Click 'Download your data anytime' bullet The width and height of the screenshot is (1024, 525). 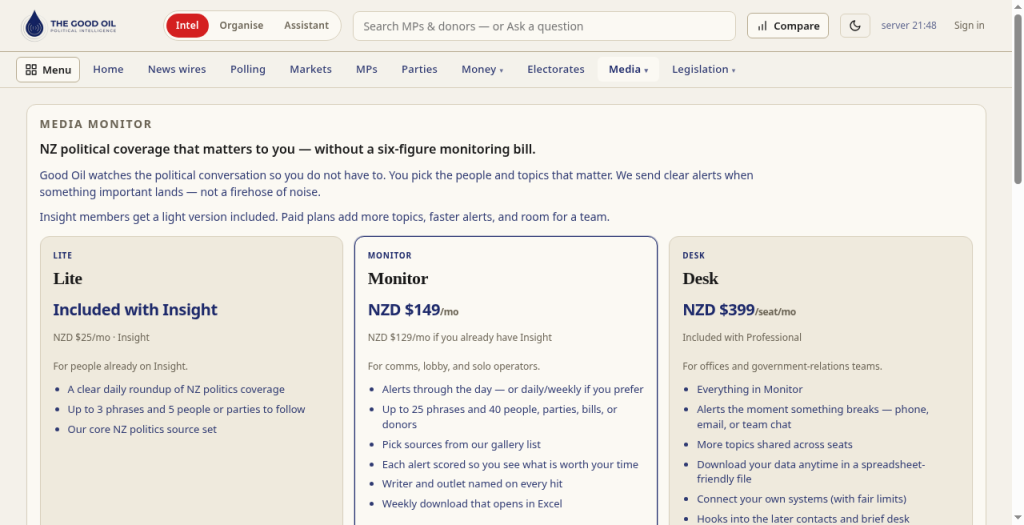810,471
